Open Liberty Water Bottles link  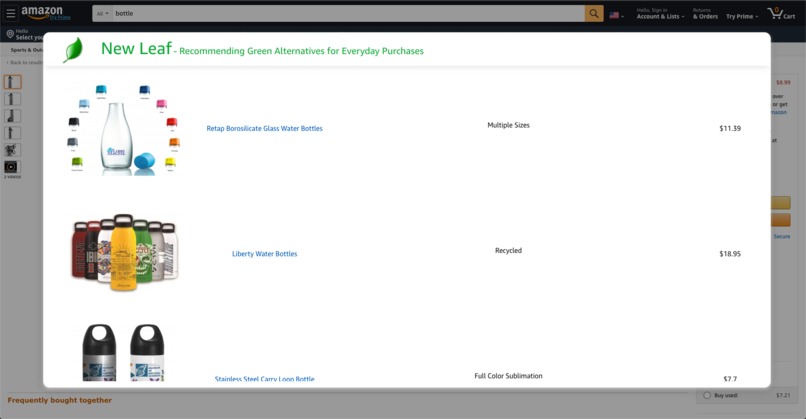(264, 254)
